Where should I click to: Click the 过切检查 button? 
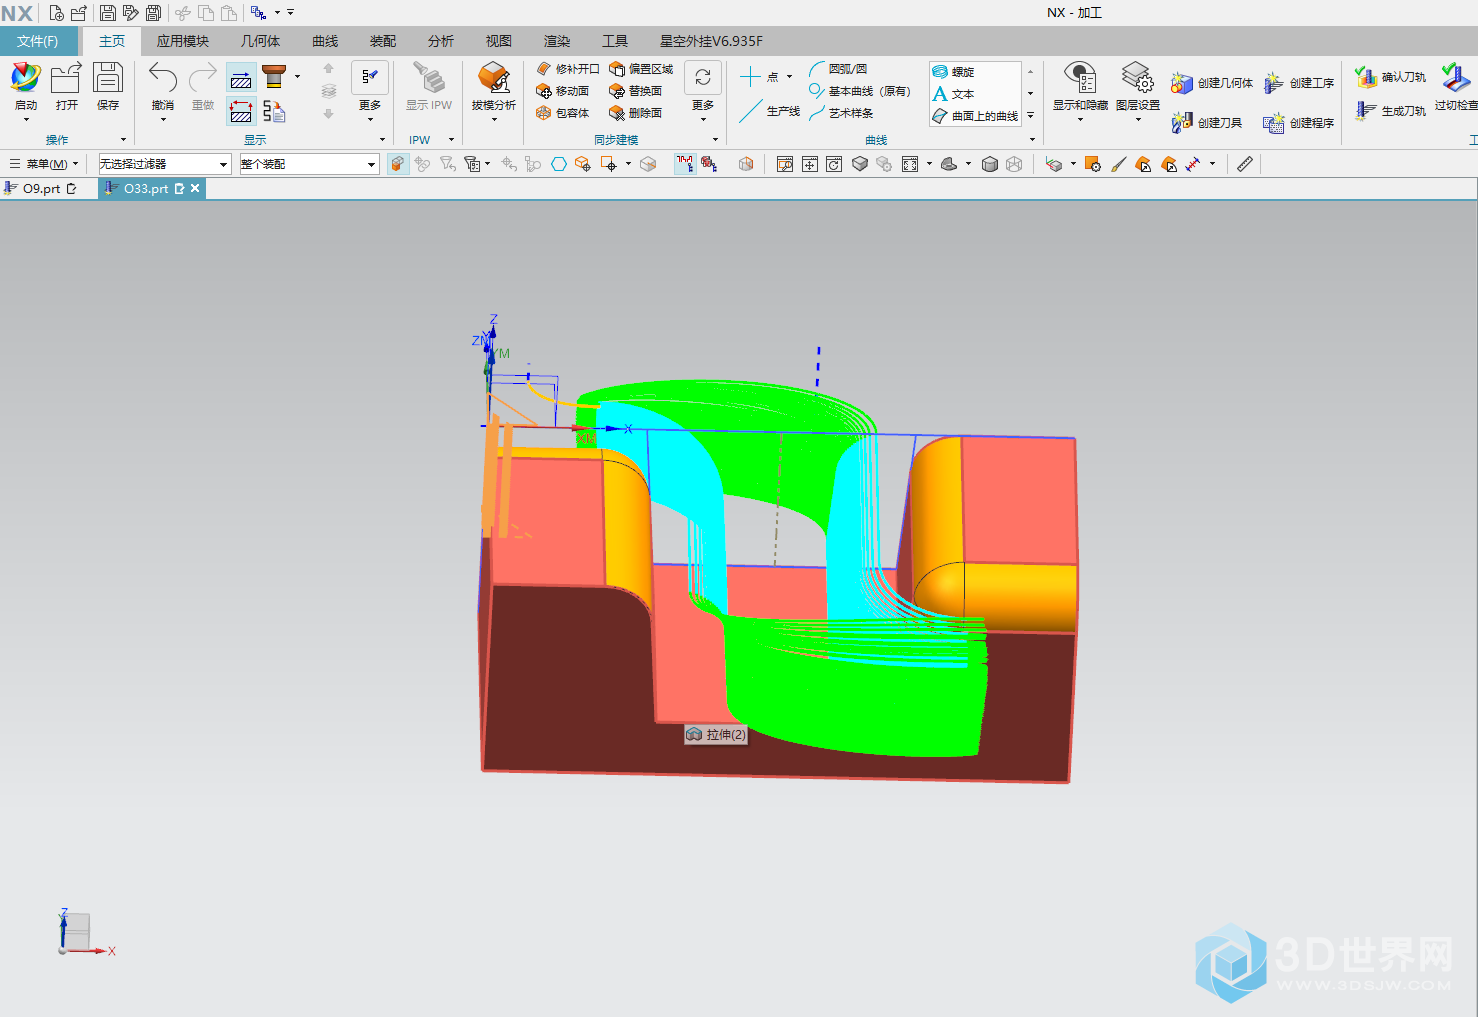pyautogui.click(x=1455, y=88)
